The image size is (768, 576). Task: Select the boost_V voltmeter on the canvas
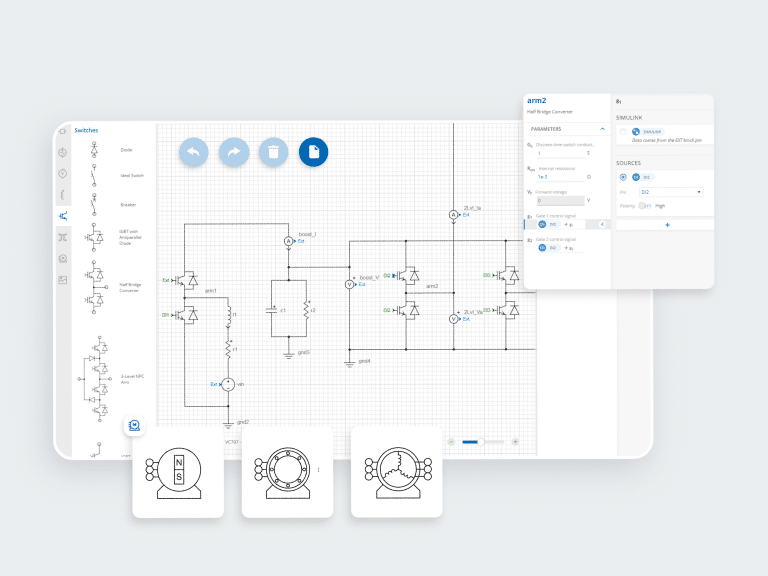coord(349,284)
